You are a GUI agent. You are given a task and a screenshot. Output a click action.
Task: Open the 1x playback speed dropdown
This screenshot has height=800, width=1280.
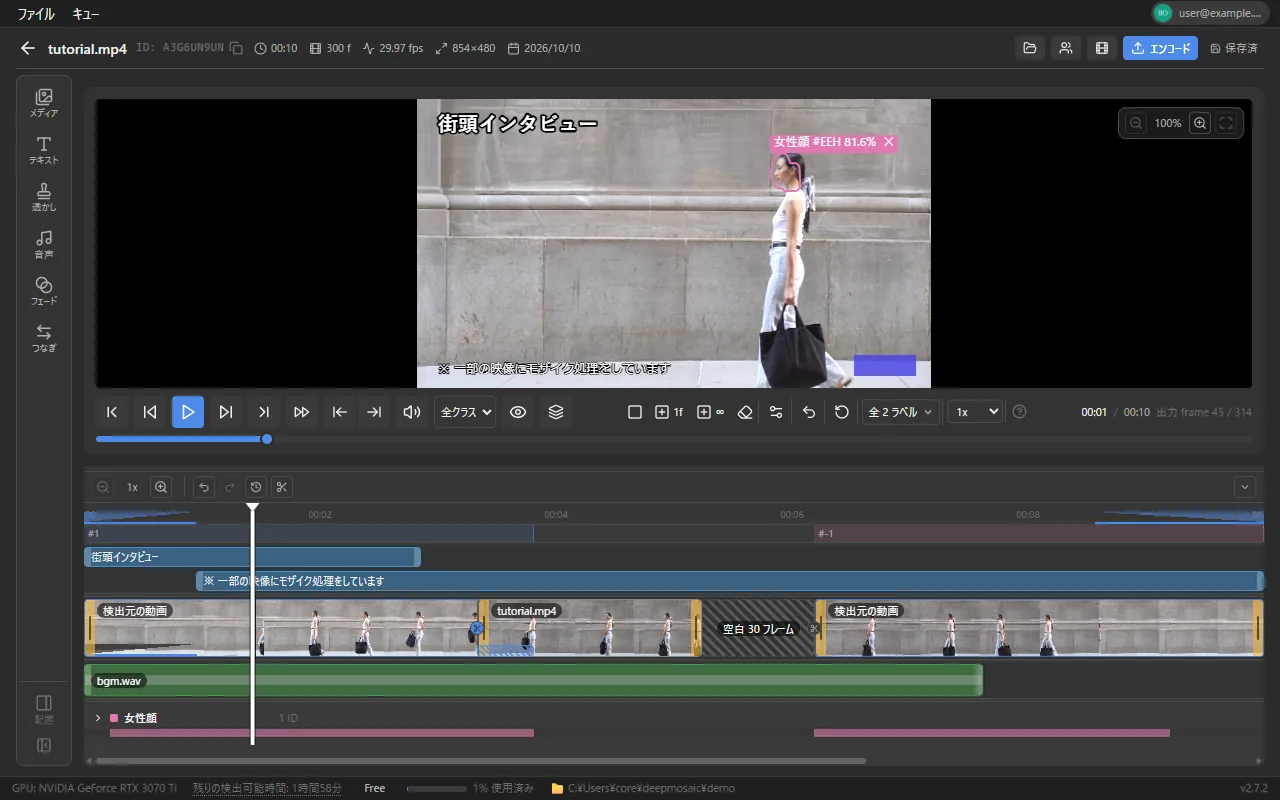point(975,412)
